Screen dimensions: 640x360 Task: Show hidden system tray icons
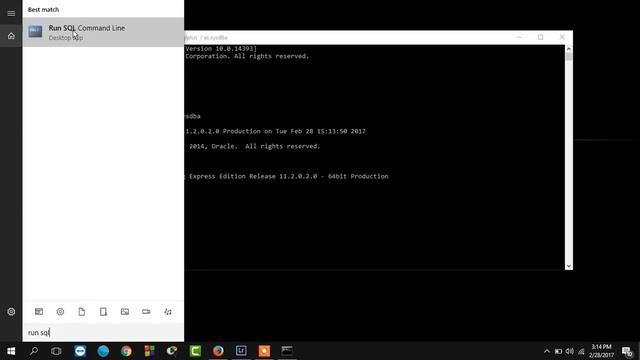click(x=547, y=351)
